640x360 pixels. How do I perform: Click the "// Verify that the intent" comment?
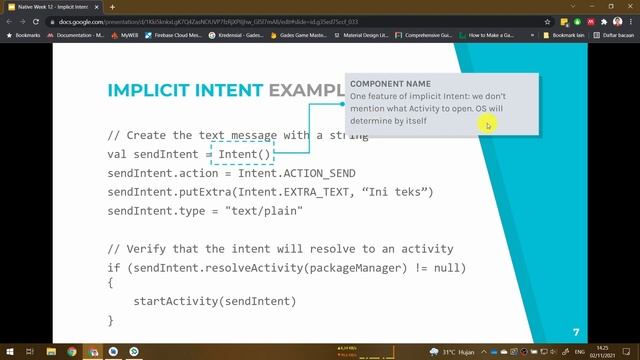[280, 249]
